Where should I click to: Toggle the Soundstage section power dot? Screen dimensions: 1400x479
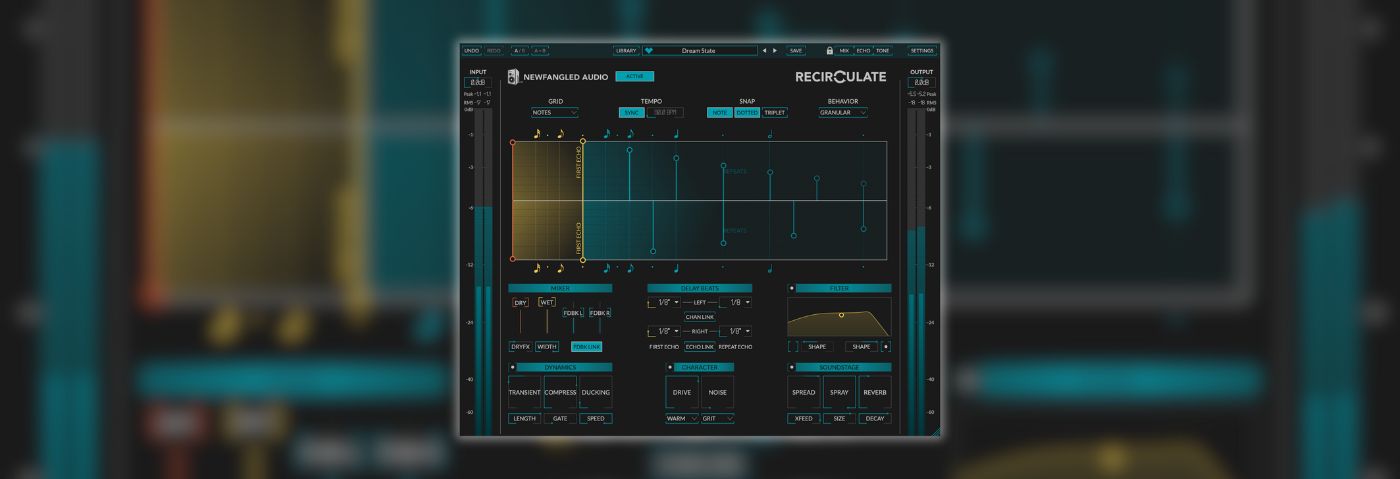click(792, 367)
